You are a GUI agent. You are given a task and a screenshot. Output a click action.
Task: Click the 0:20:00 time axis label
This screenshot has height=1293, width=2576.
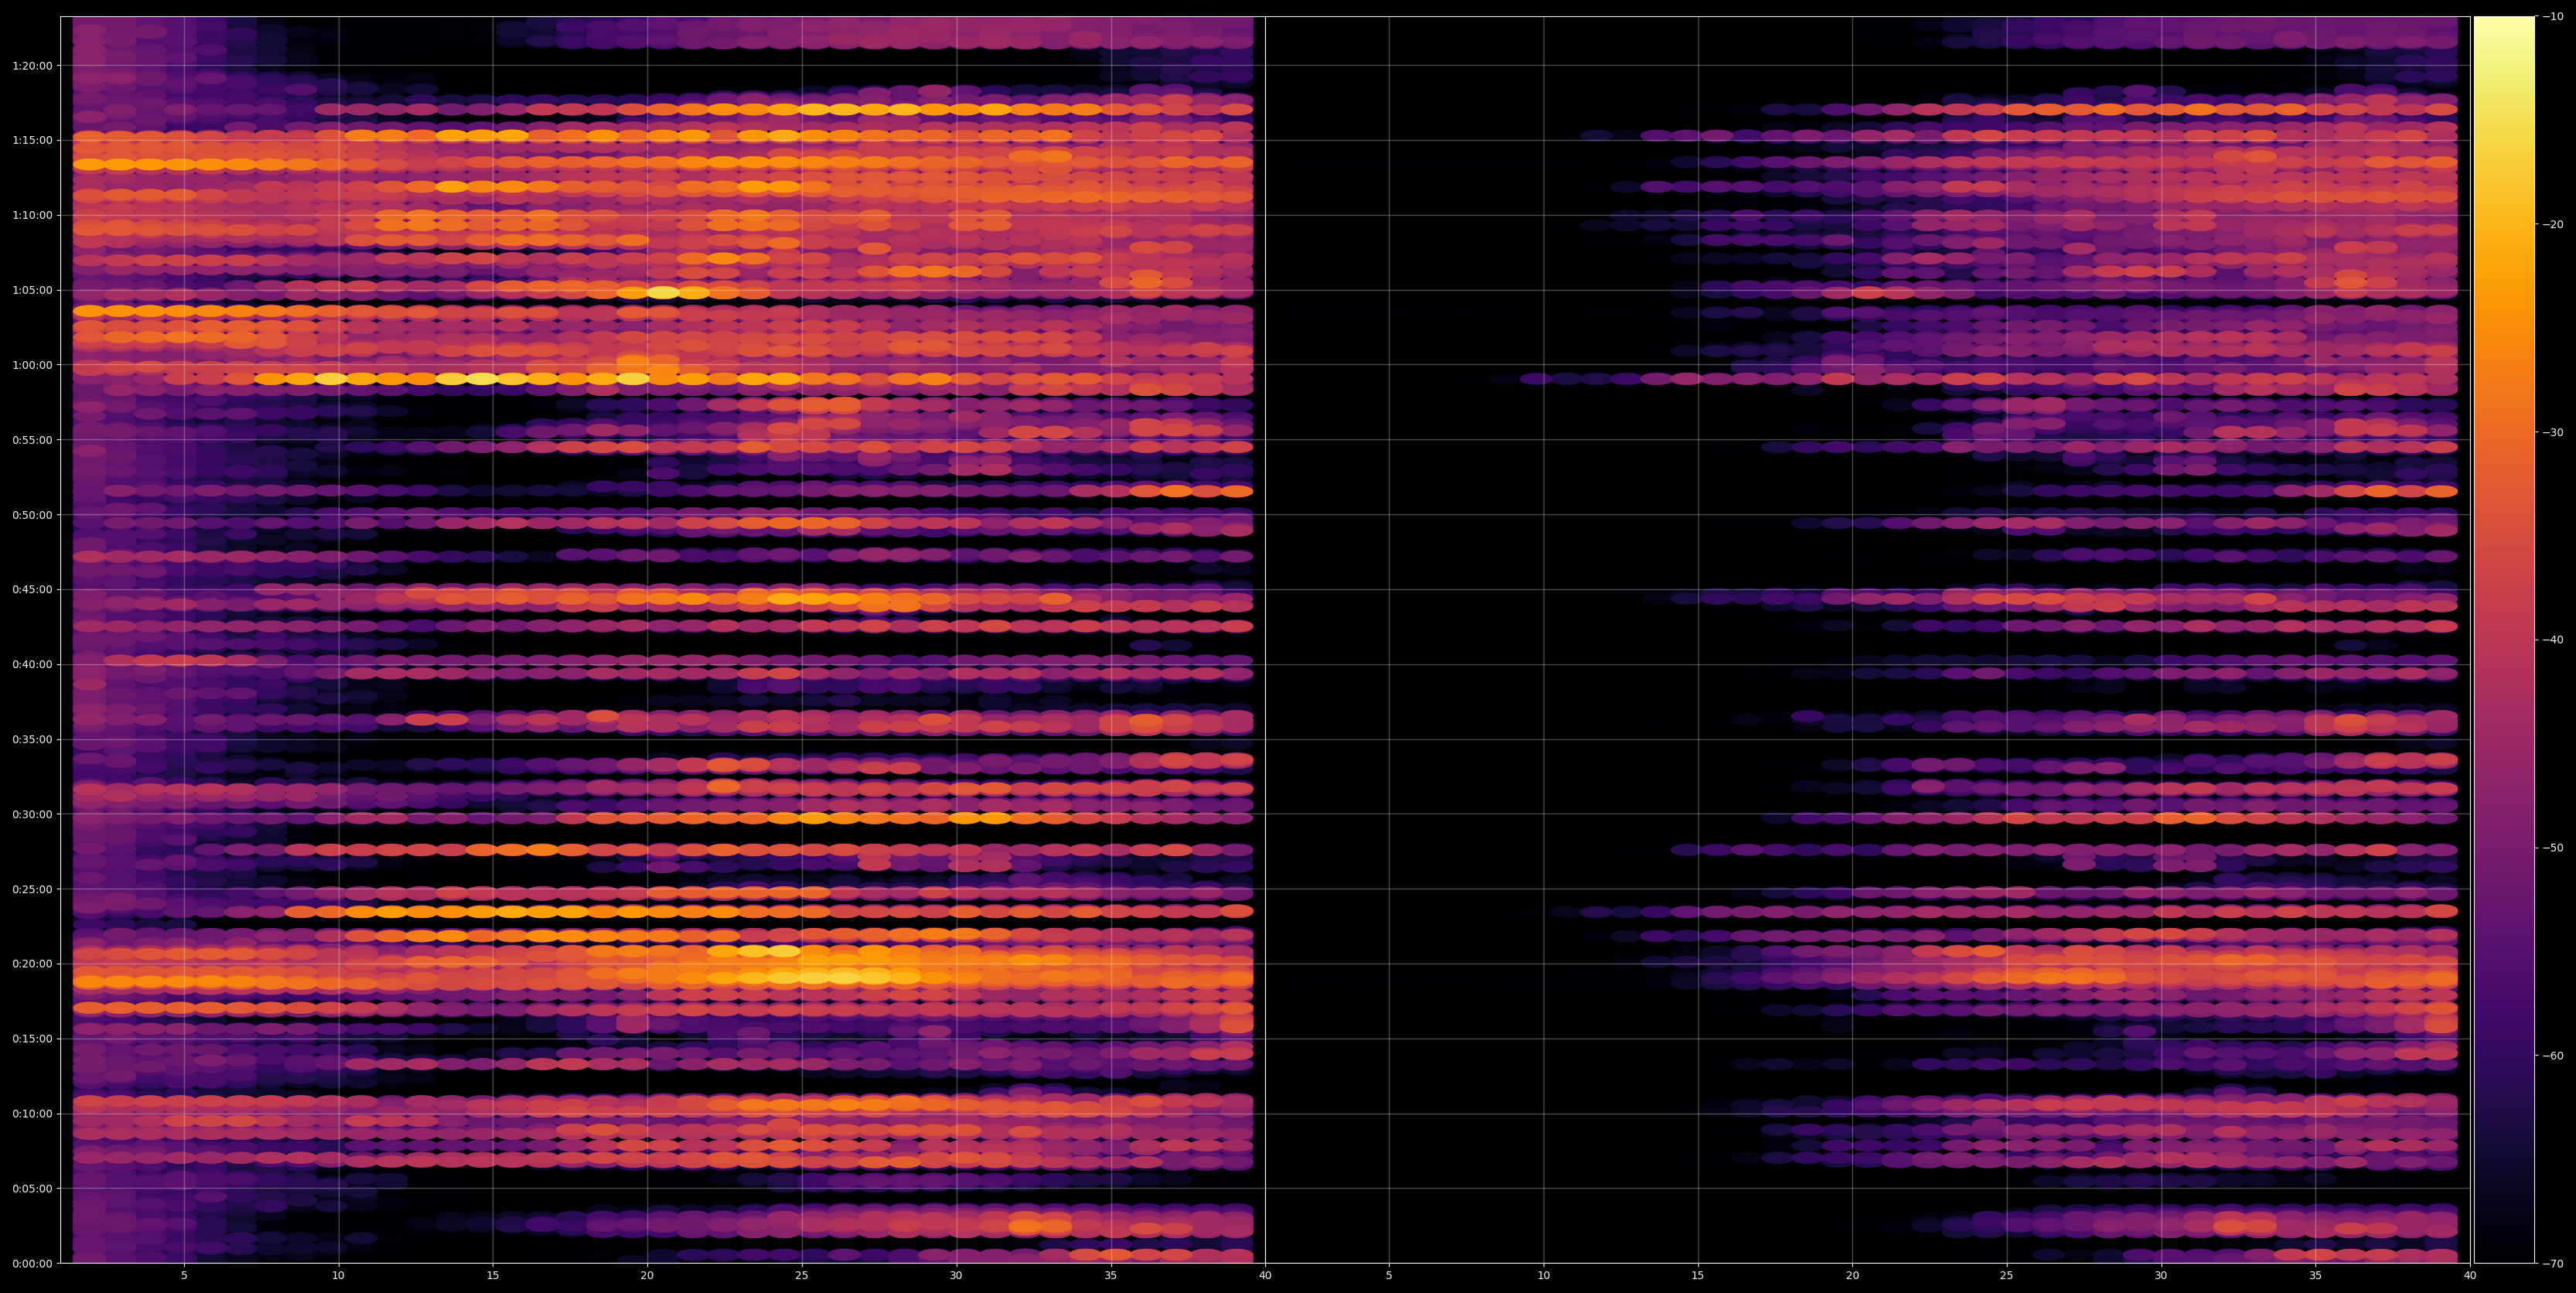[32, 964]
